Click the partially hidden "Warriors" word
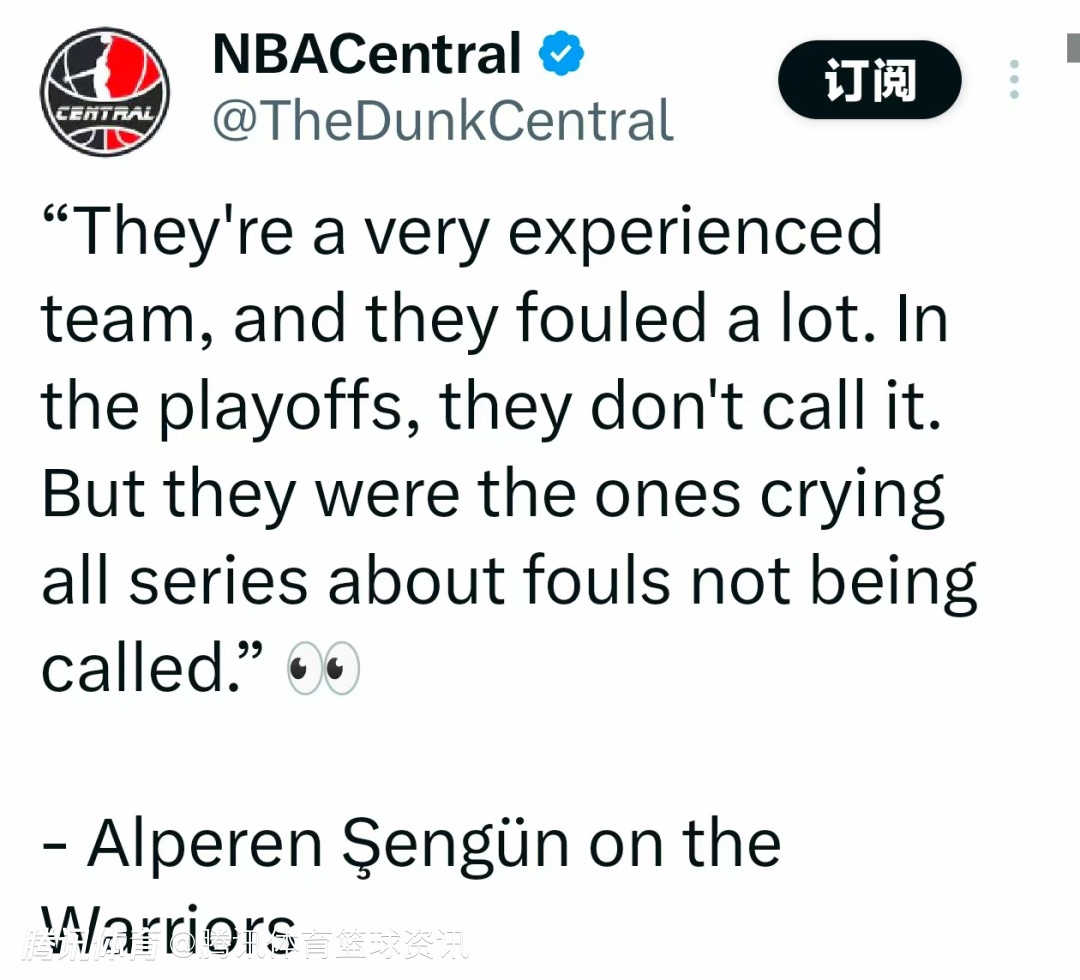 (x=170, y=926)
